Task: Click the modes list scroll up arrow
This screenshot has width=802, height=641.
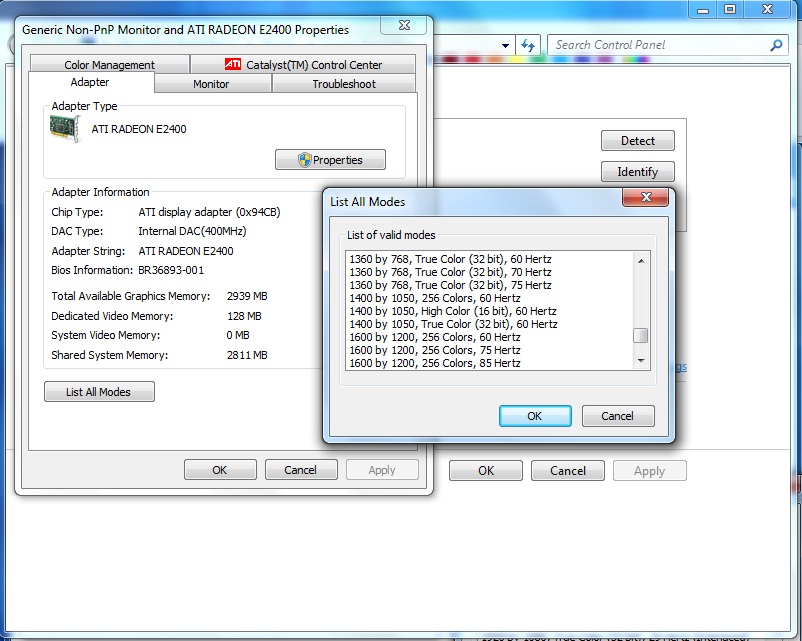Action: click(x=641, y=261)
